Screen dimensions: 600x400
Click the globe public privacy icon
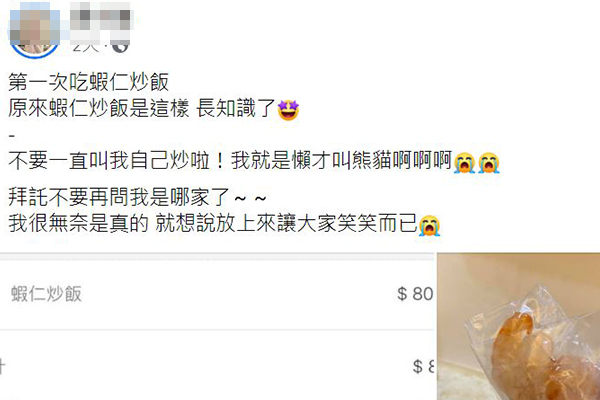pos(120,46)
